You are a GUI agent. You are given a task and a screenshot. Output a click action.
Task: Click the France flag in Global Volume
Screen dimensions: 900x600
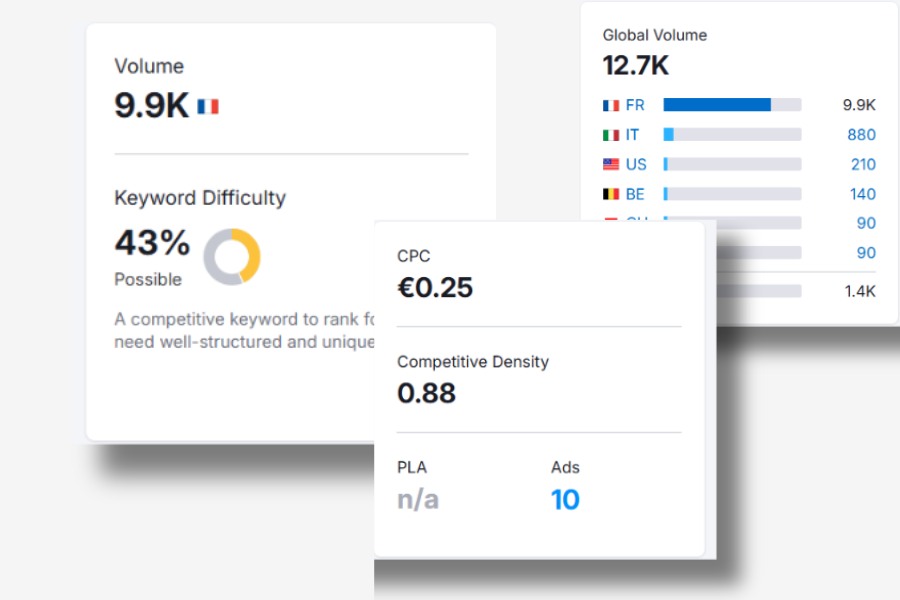pyautogui.click(x=611, y=105)
